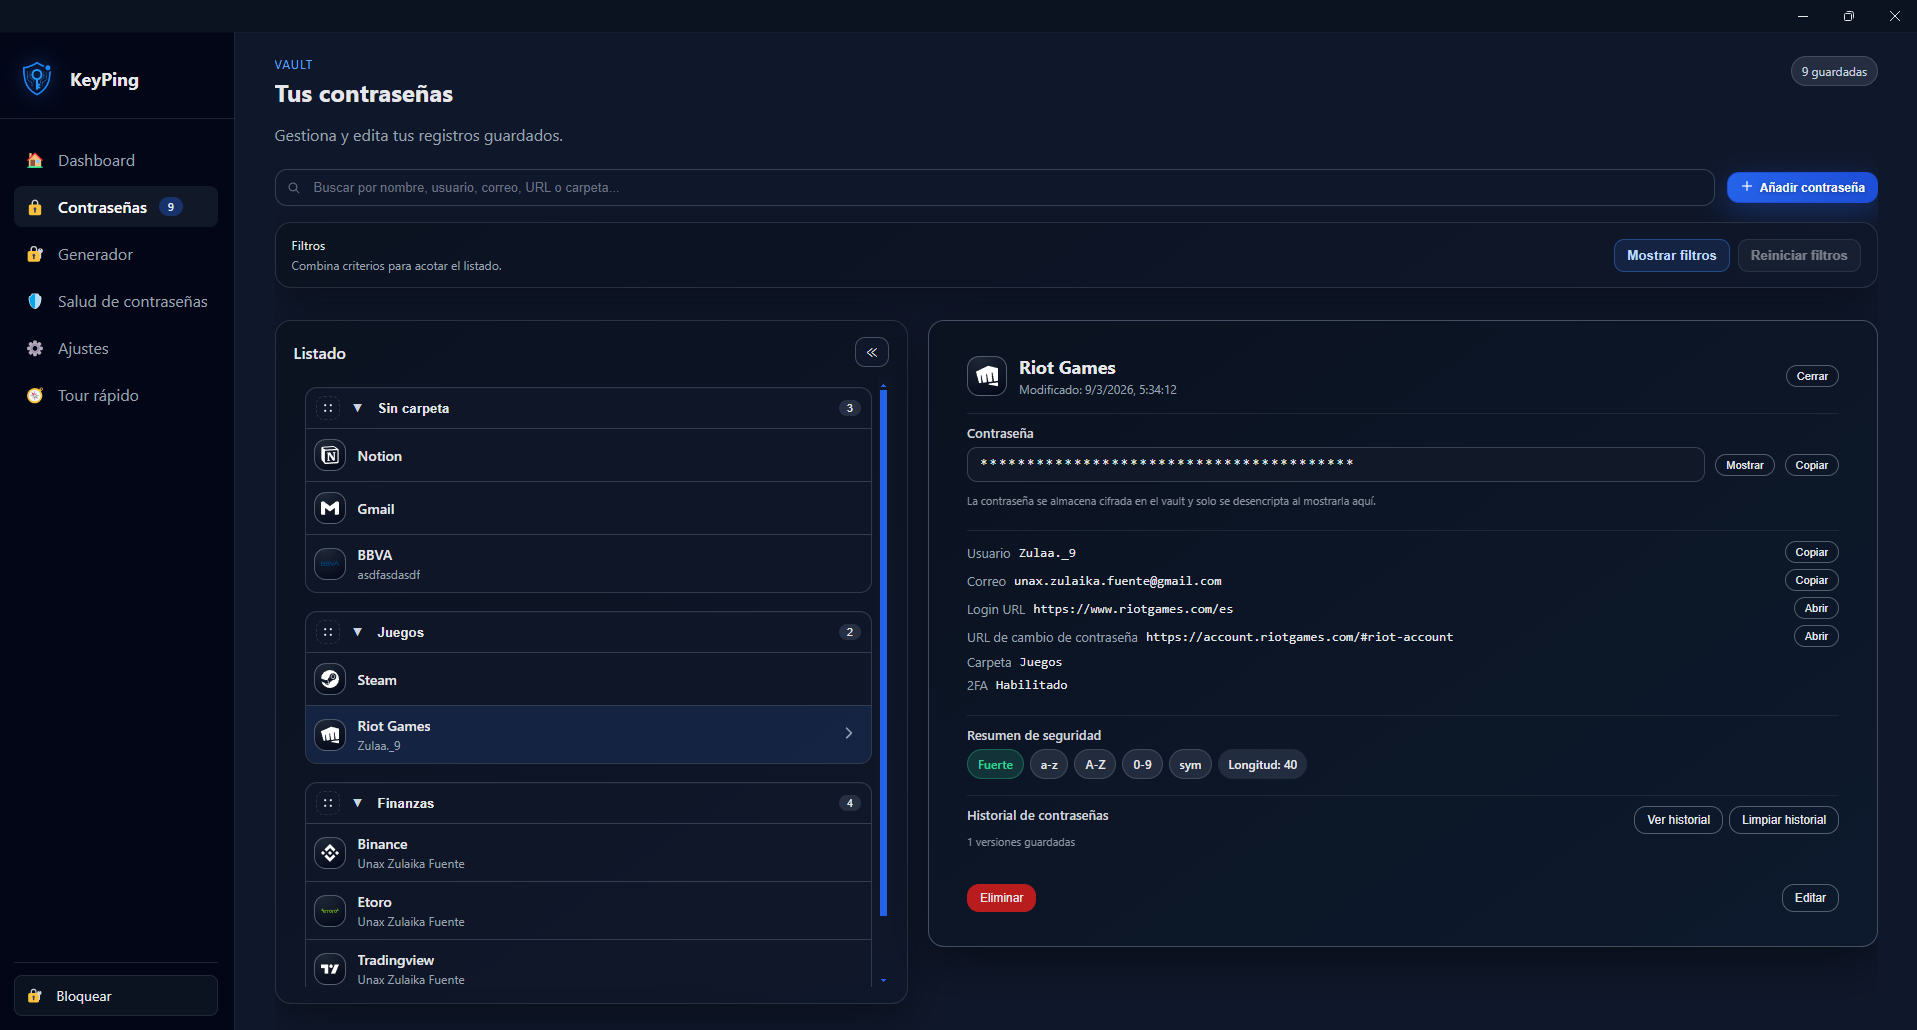Collapse the Listado panel with double-chevron

[871, 352]
